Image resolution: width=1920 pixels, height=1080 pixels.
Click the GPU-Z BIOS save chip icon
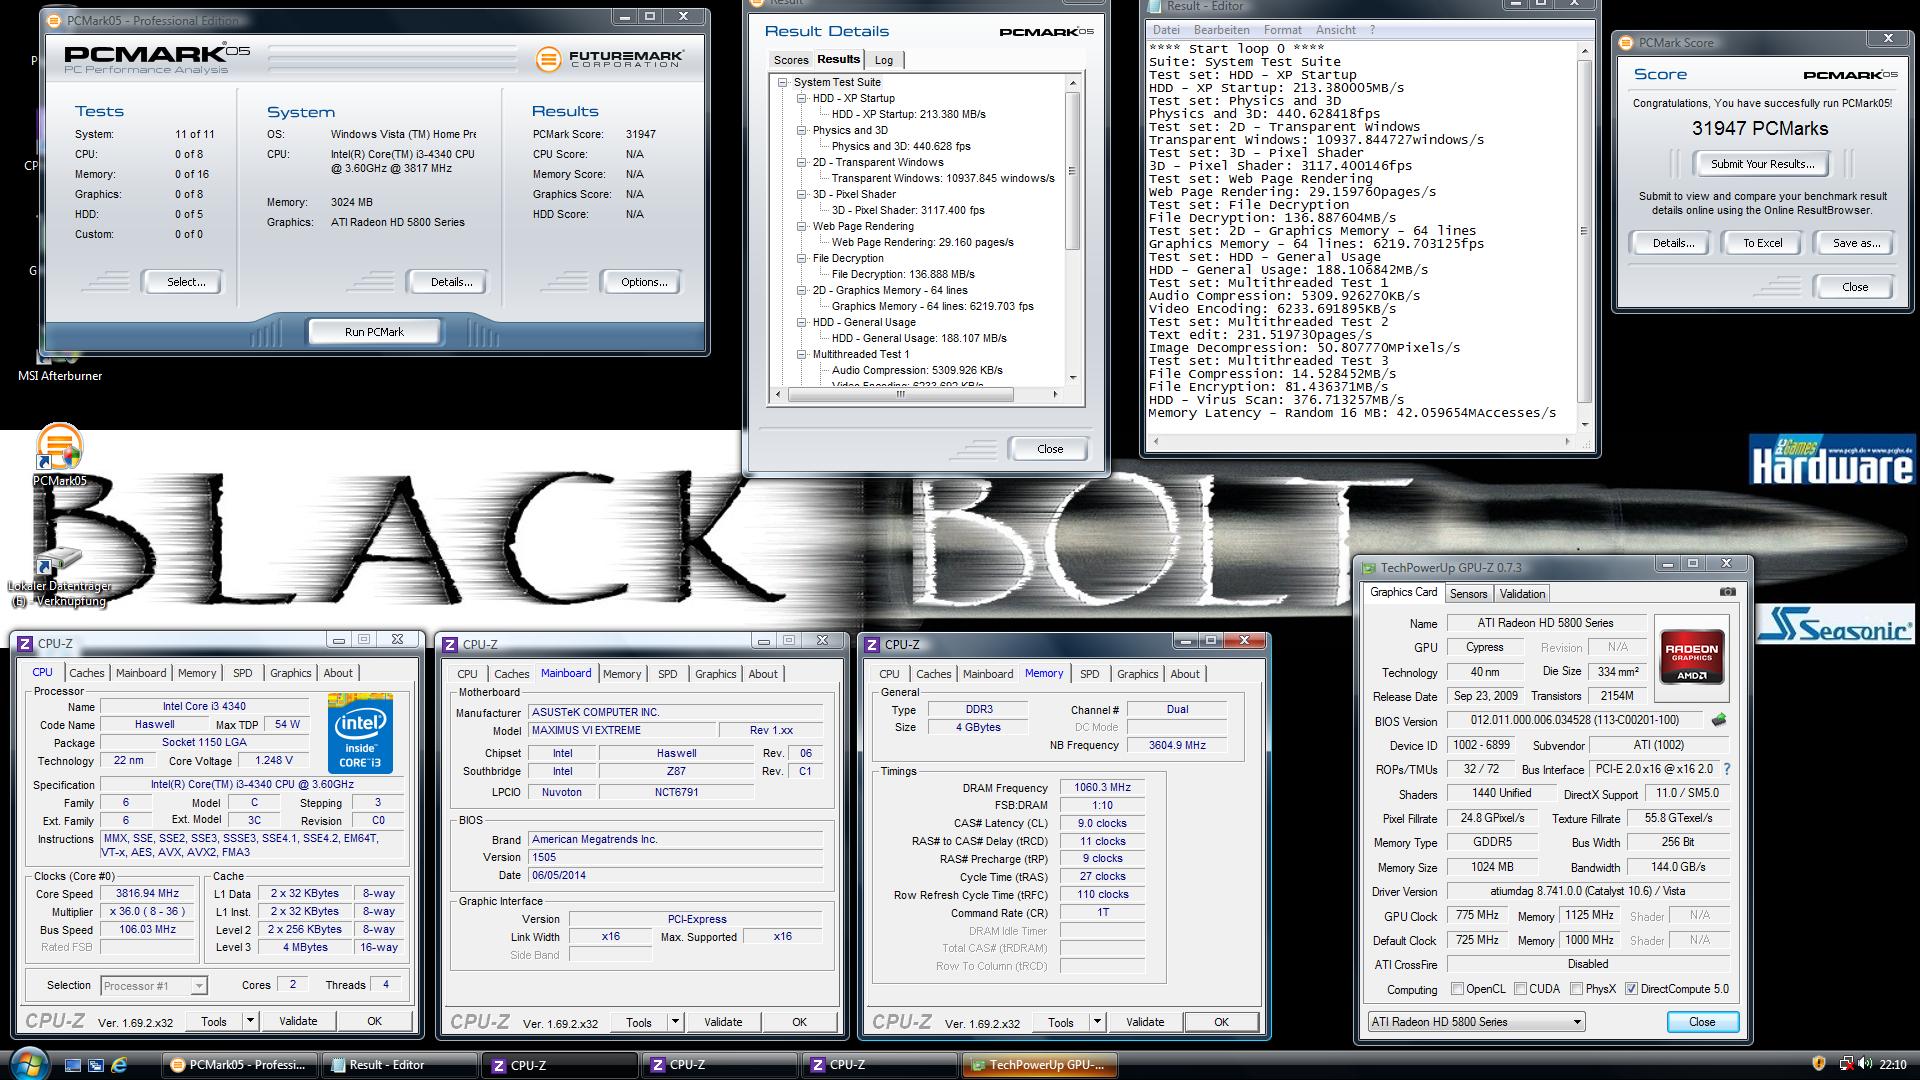[1719, 720]
